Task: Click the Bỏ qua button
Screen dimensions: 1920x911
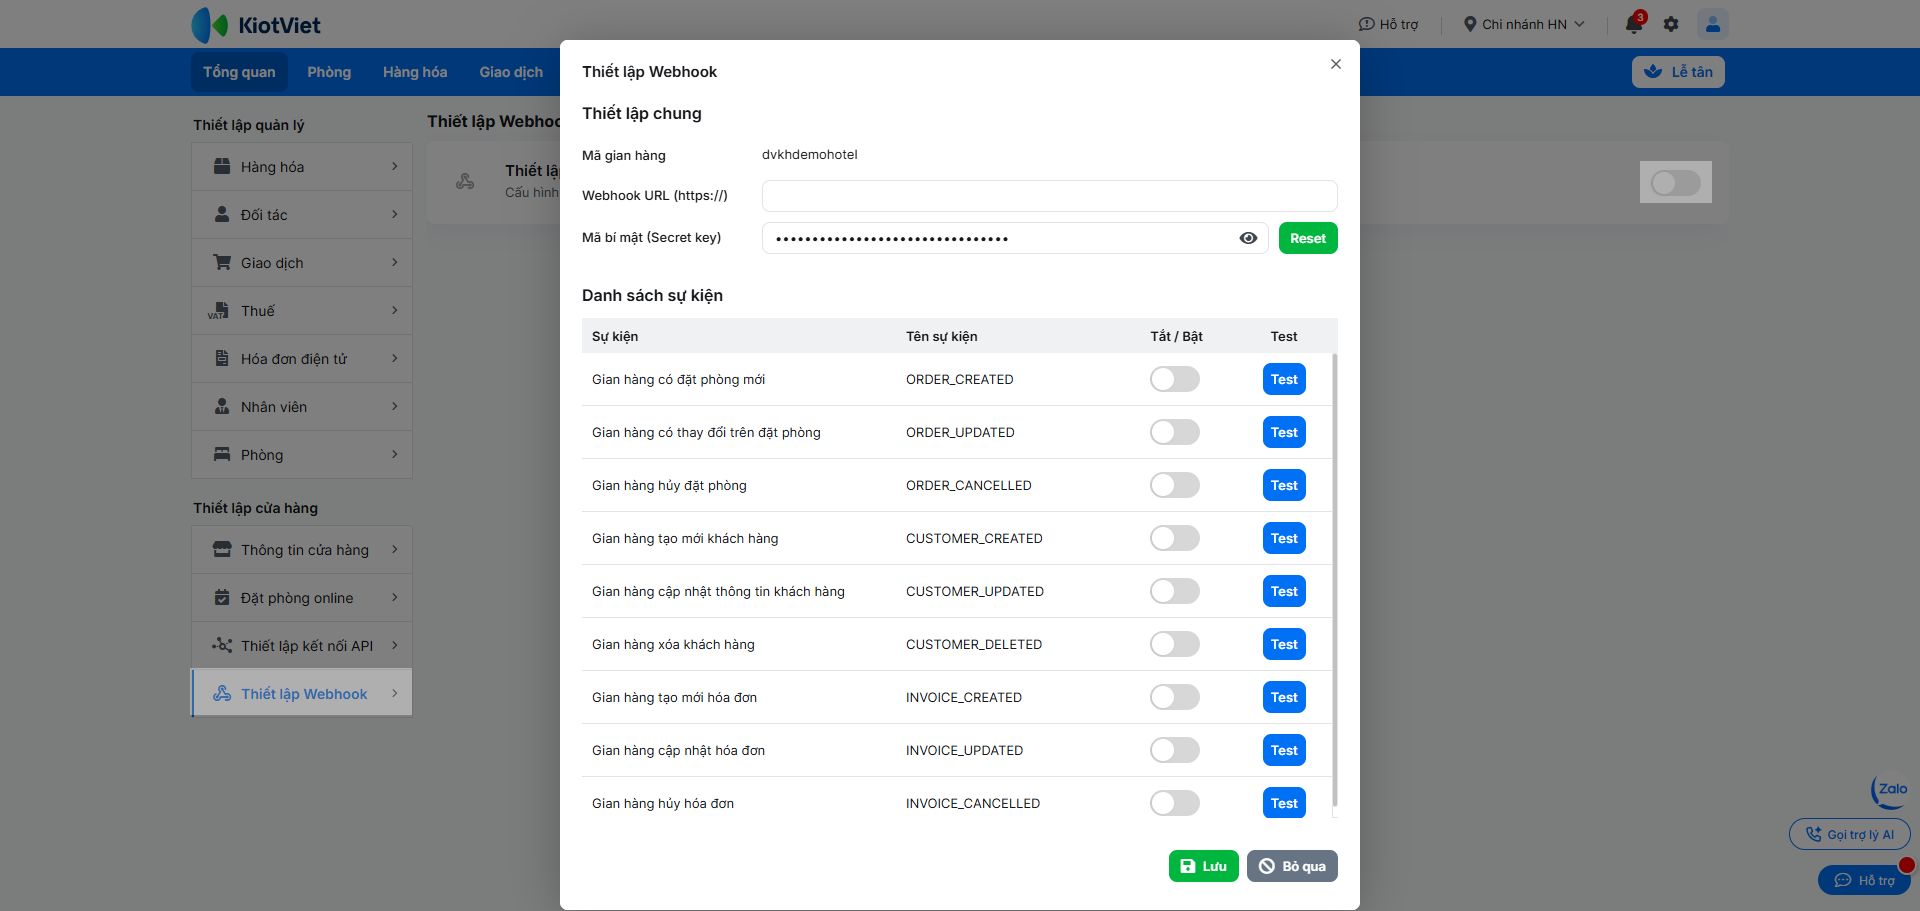Action: click(1292, 866)
